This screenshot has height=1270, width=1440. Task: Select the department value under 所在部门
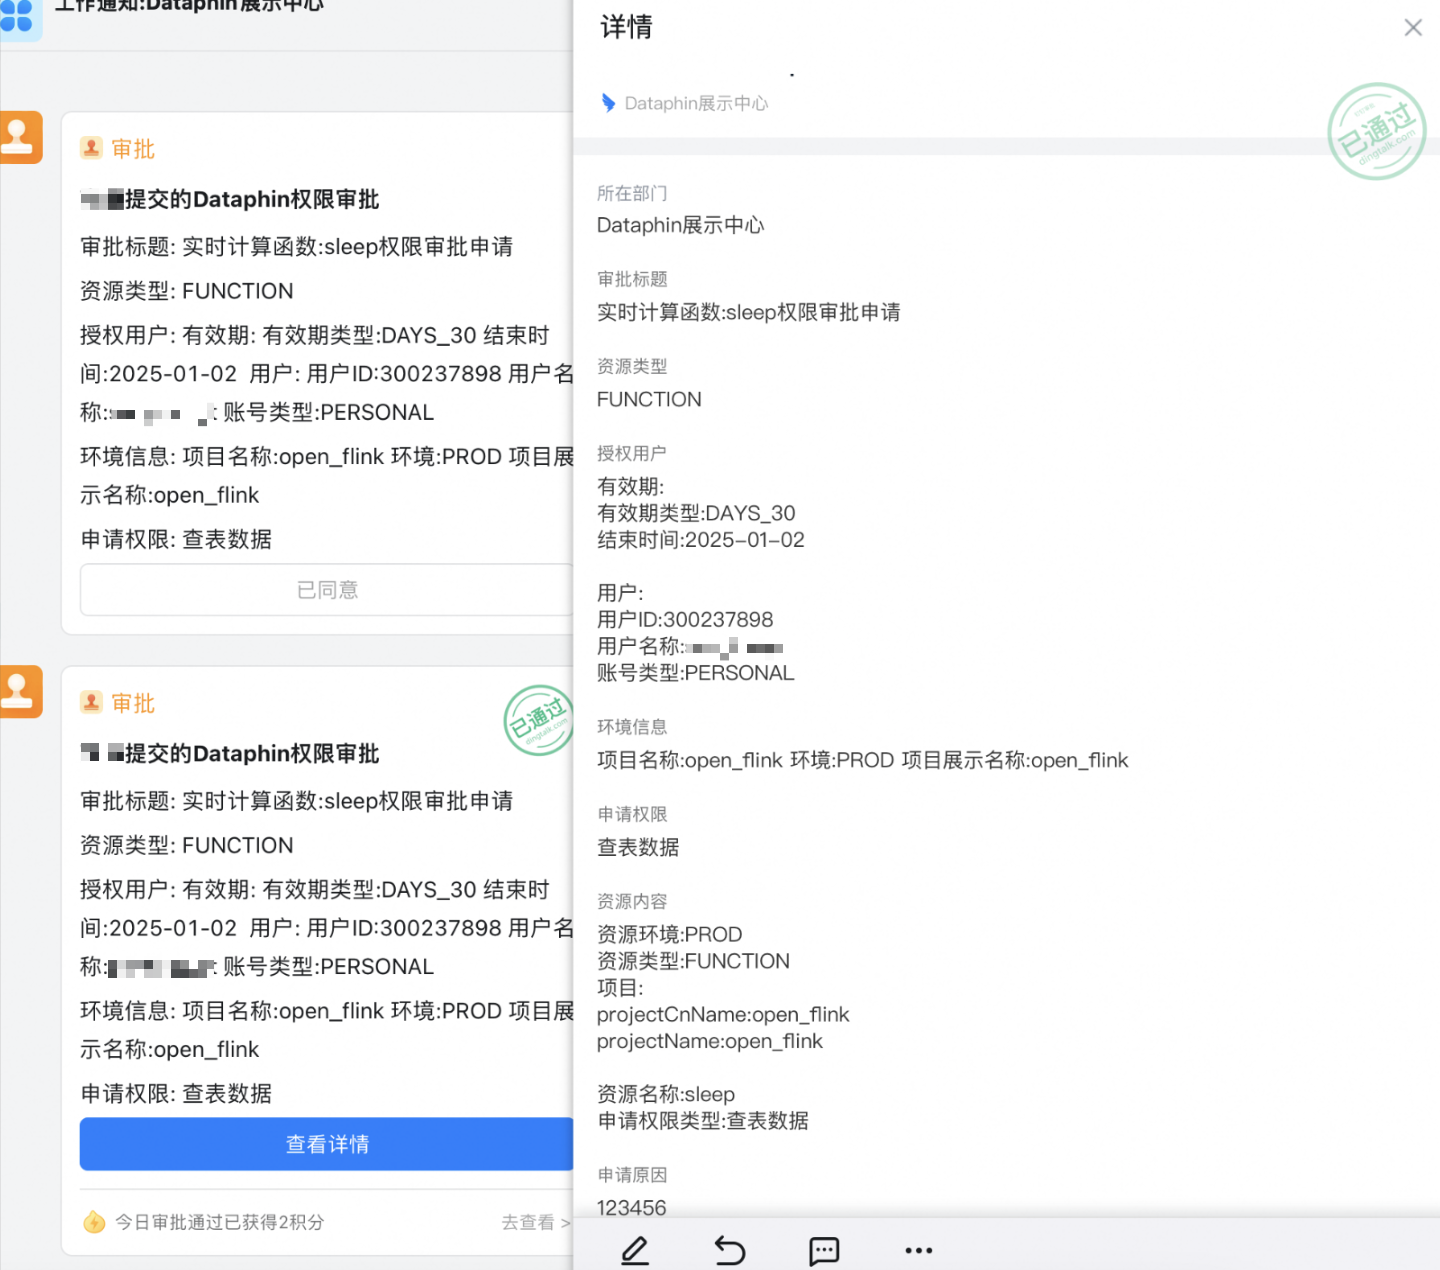(681, 225)
